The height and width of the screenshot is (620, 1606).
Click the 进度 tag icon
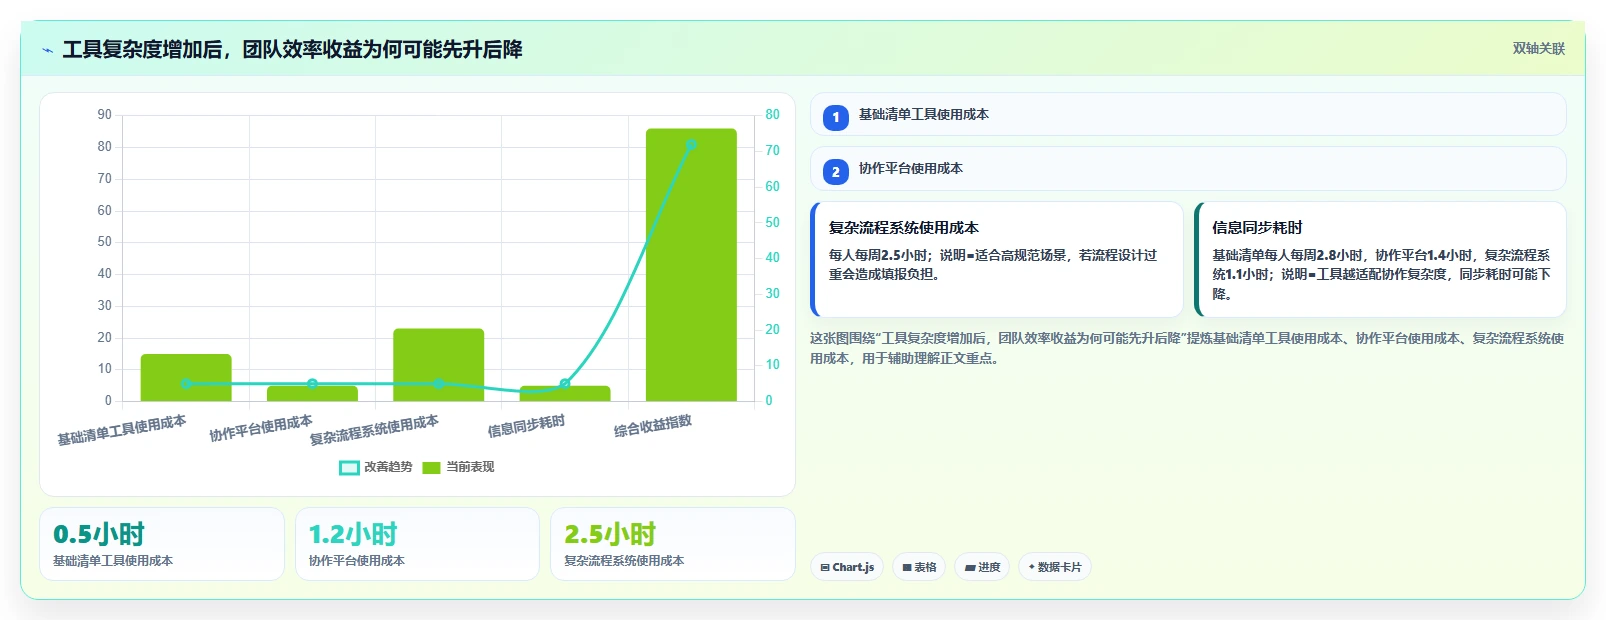970,567
